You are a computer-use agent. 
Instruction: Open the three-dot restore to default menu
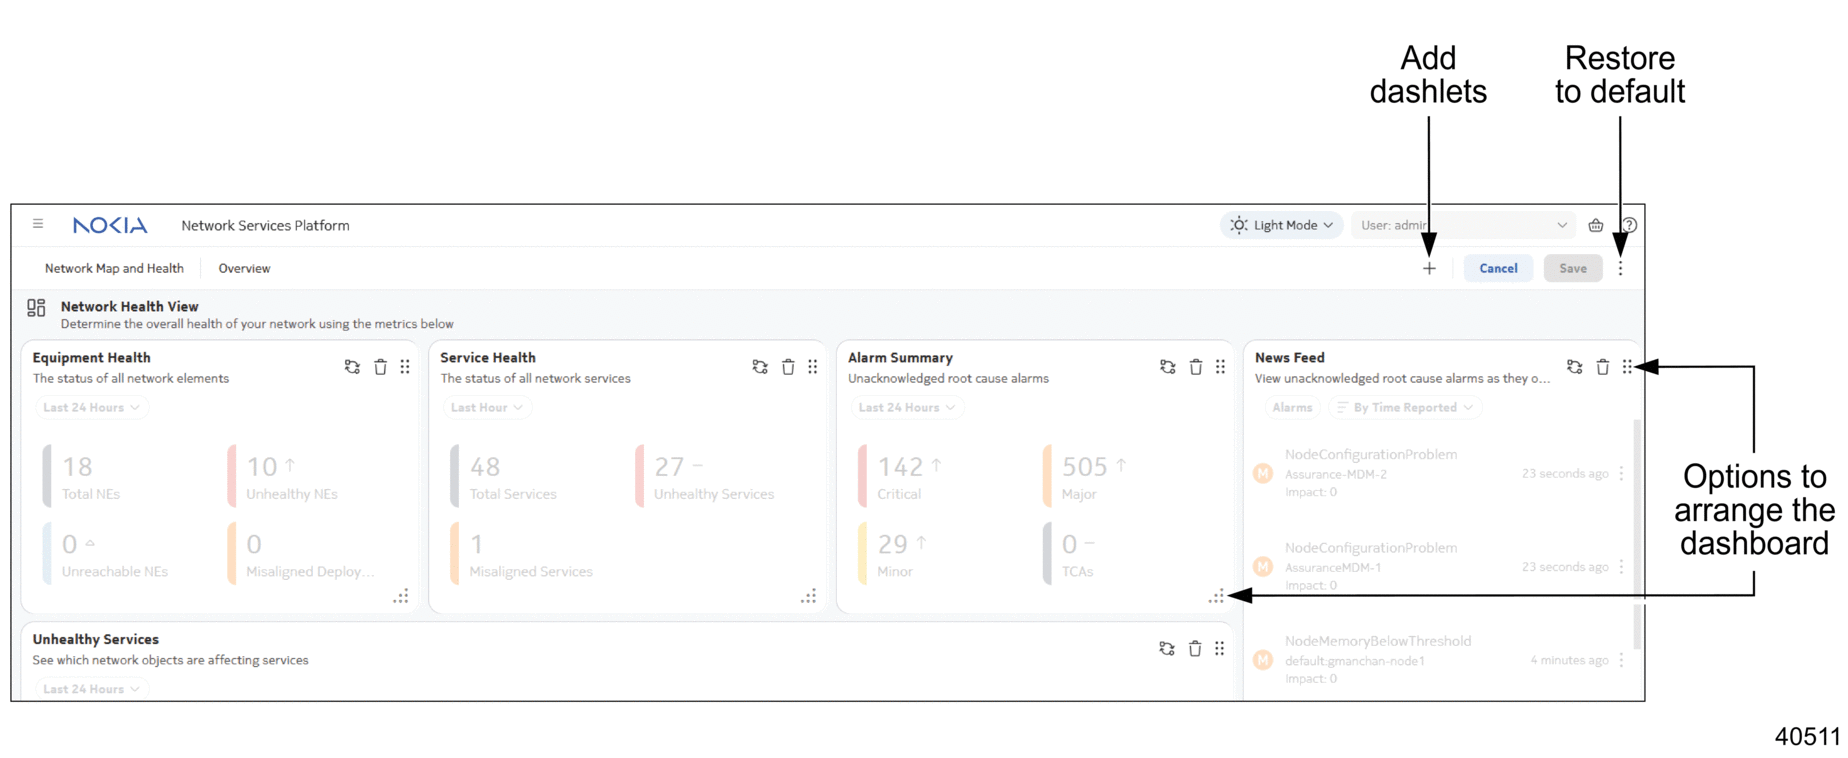(x=1620, y=268)
